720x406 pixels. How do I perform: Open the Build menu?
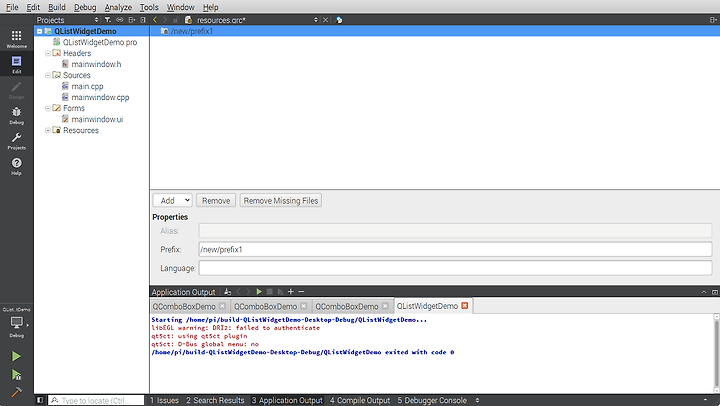coord(57,7)
